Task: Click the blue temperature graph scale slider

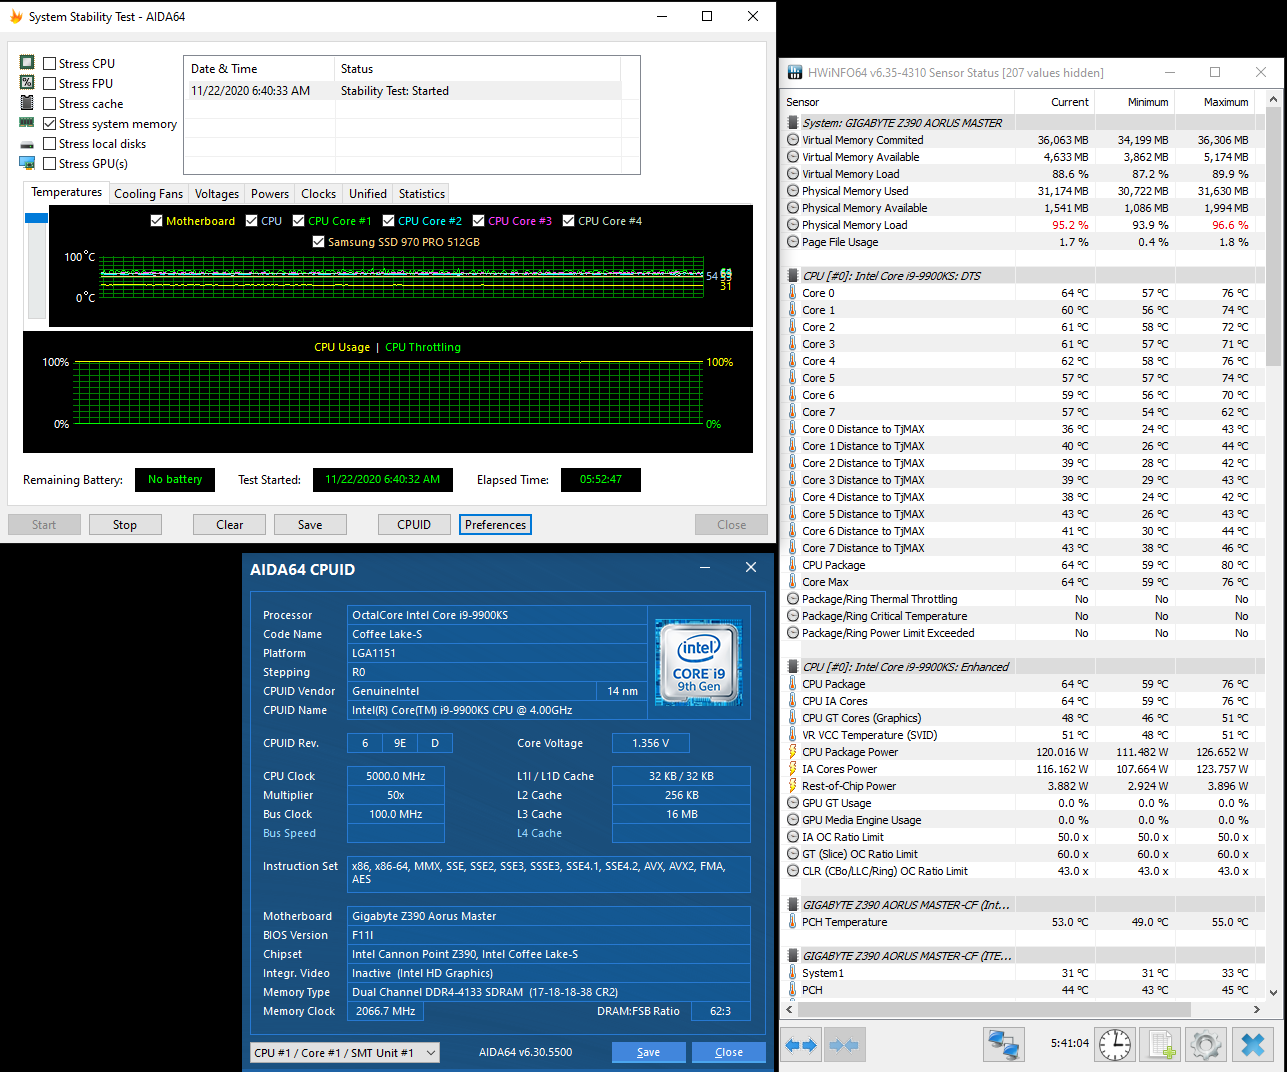Action: (x=37, y=218)
